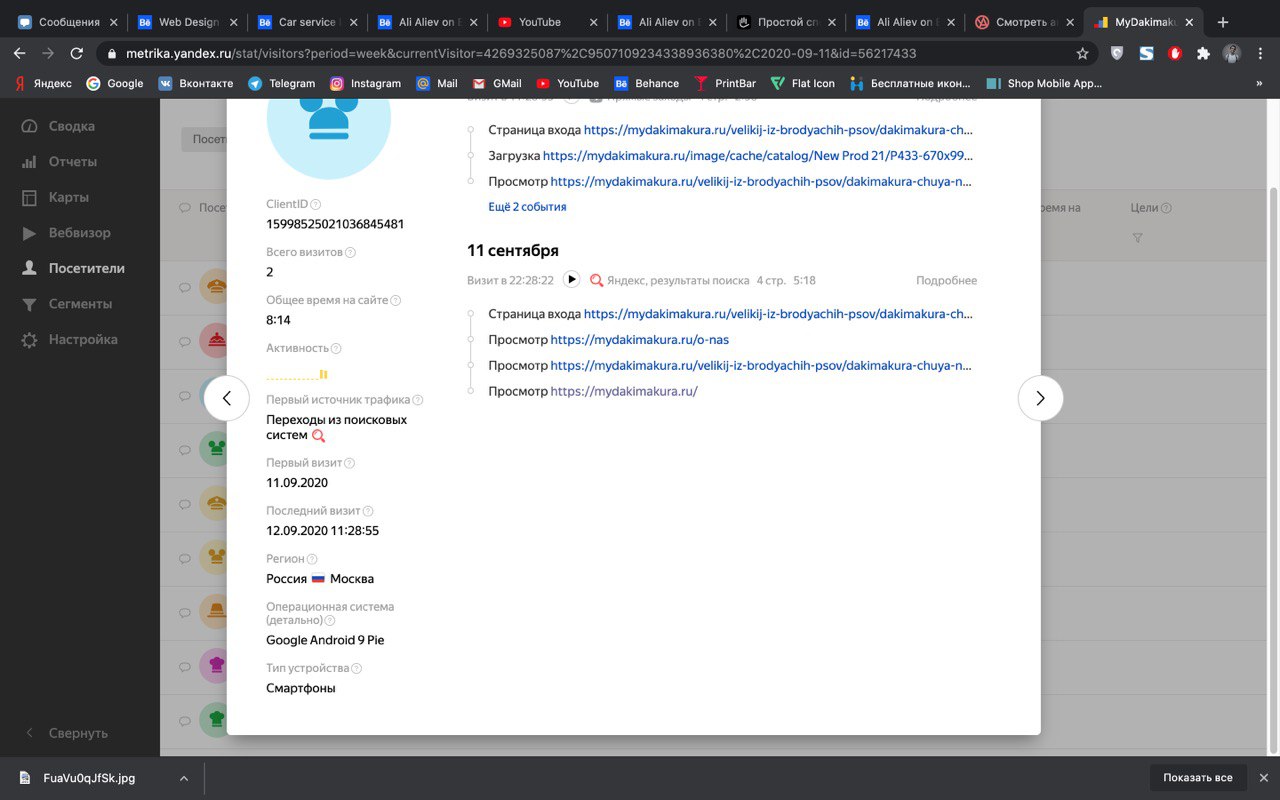Image resolution: width=1280 pixels, height=800 pixels.
Task: Click the address bar URL
Action: [521, 53]
